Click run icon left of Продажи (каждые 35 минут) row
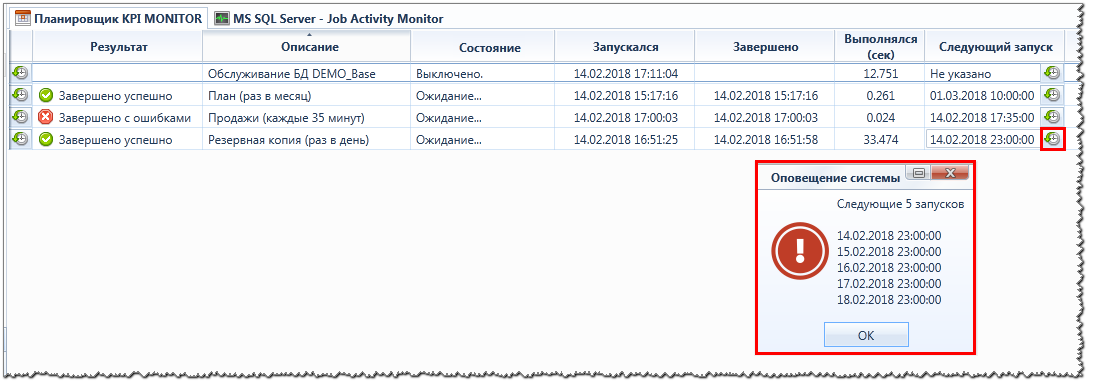1093x387 pixels. 21,118
